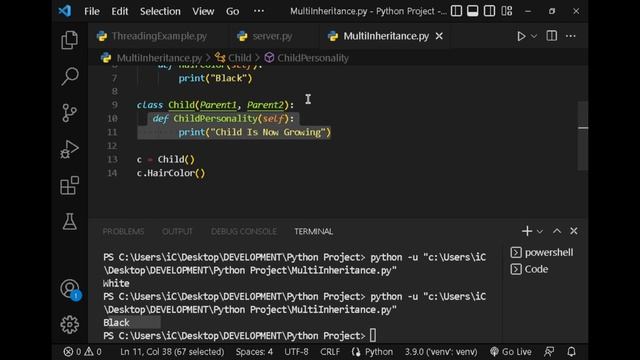Open the Manage gear settings icon
640x360 pixels.
pyautogui.click(x=69, y=325)
